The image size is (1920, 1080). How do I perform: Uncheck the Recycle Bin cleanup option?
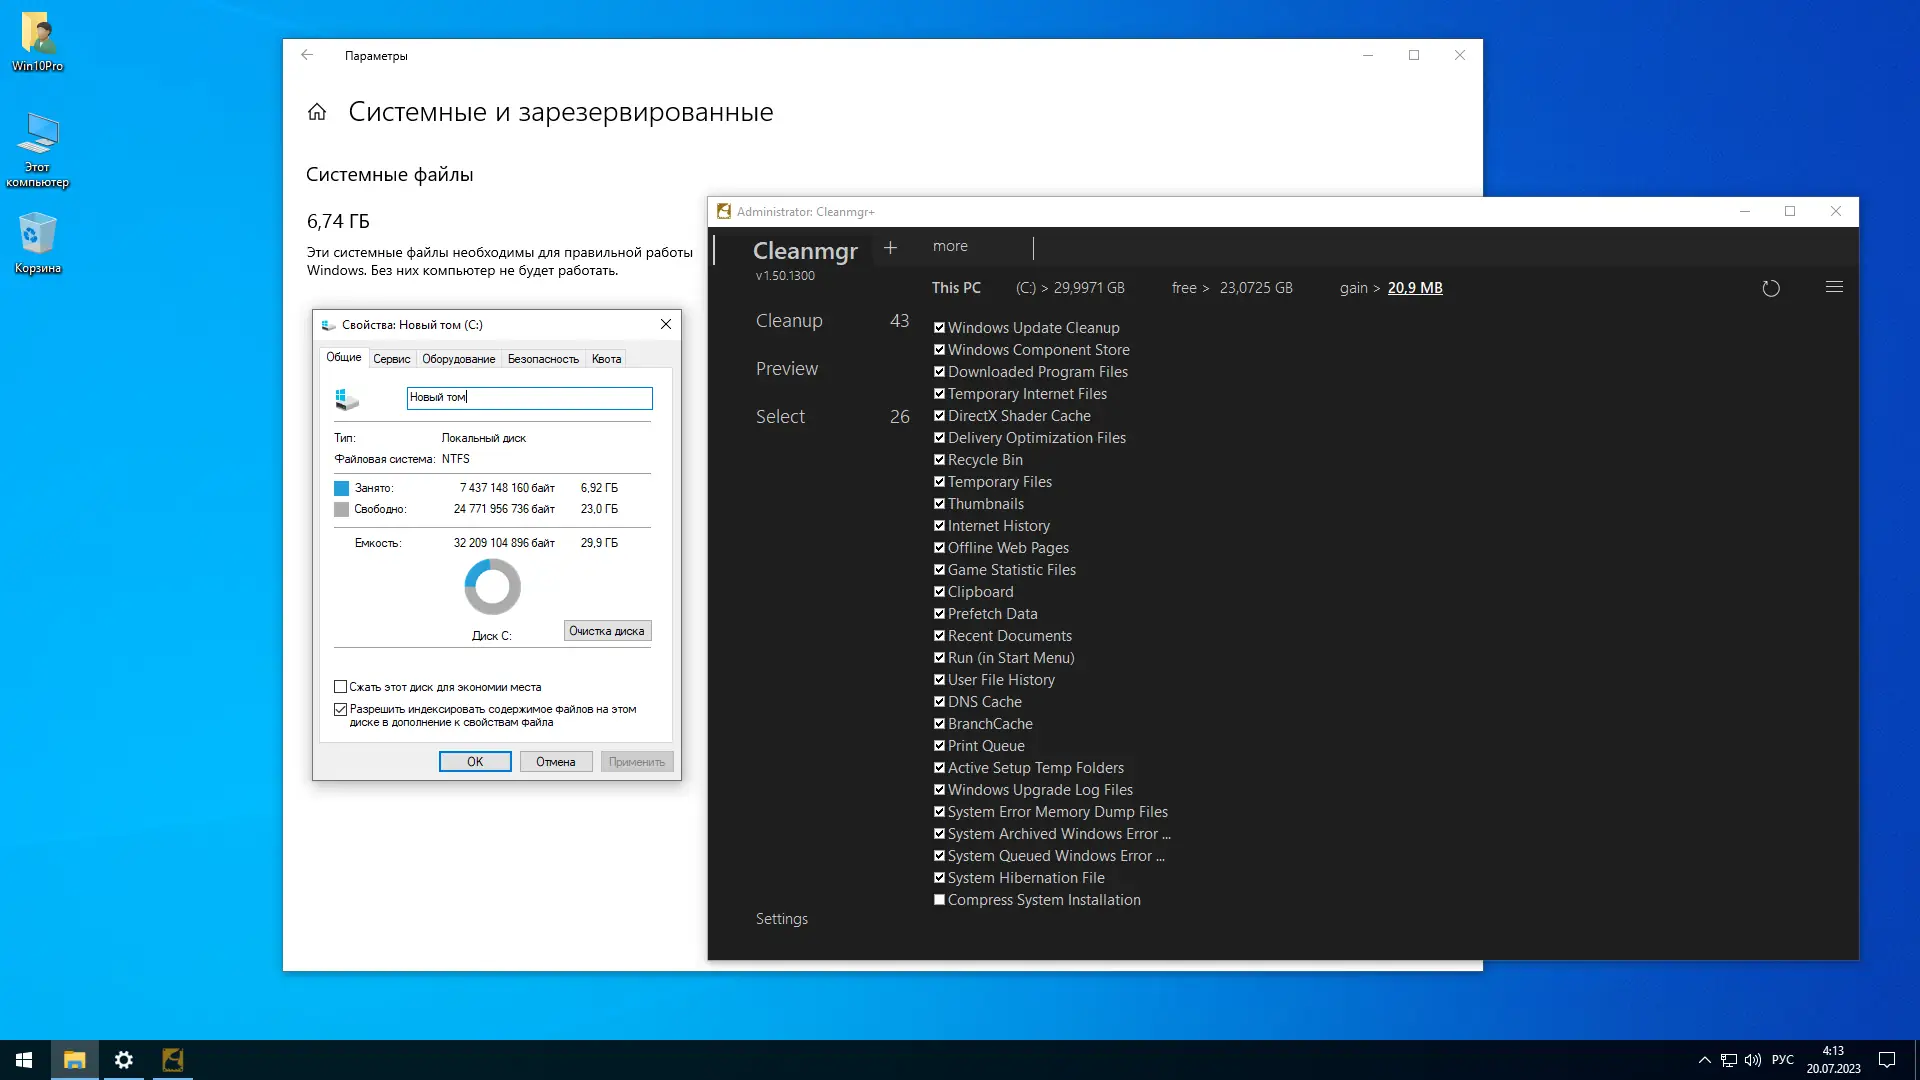pos(939,460)
